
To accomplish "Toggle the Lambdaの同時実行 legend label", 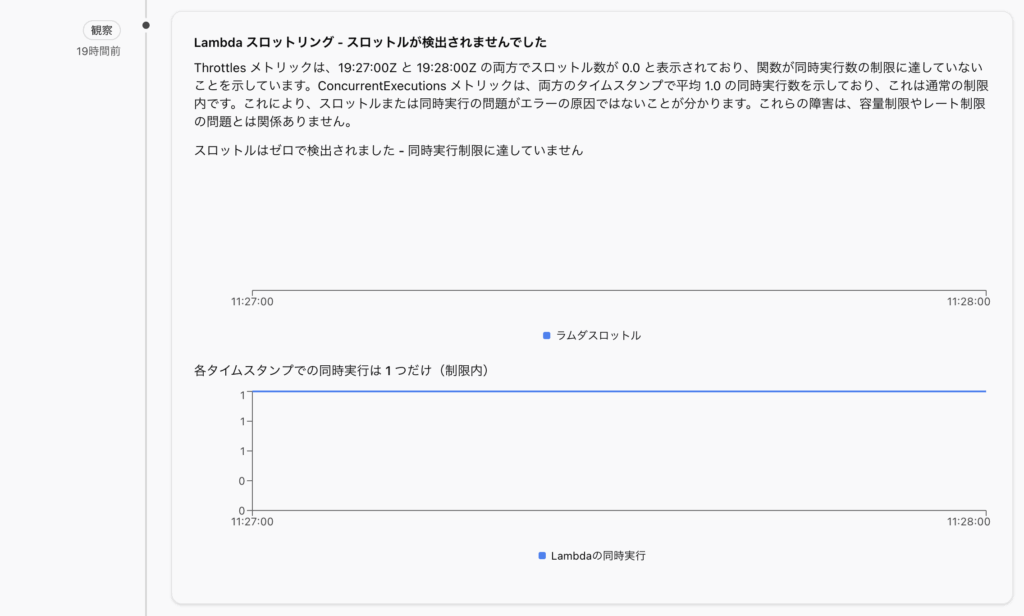I will pyautogui.click(x=598, y=555).
